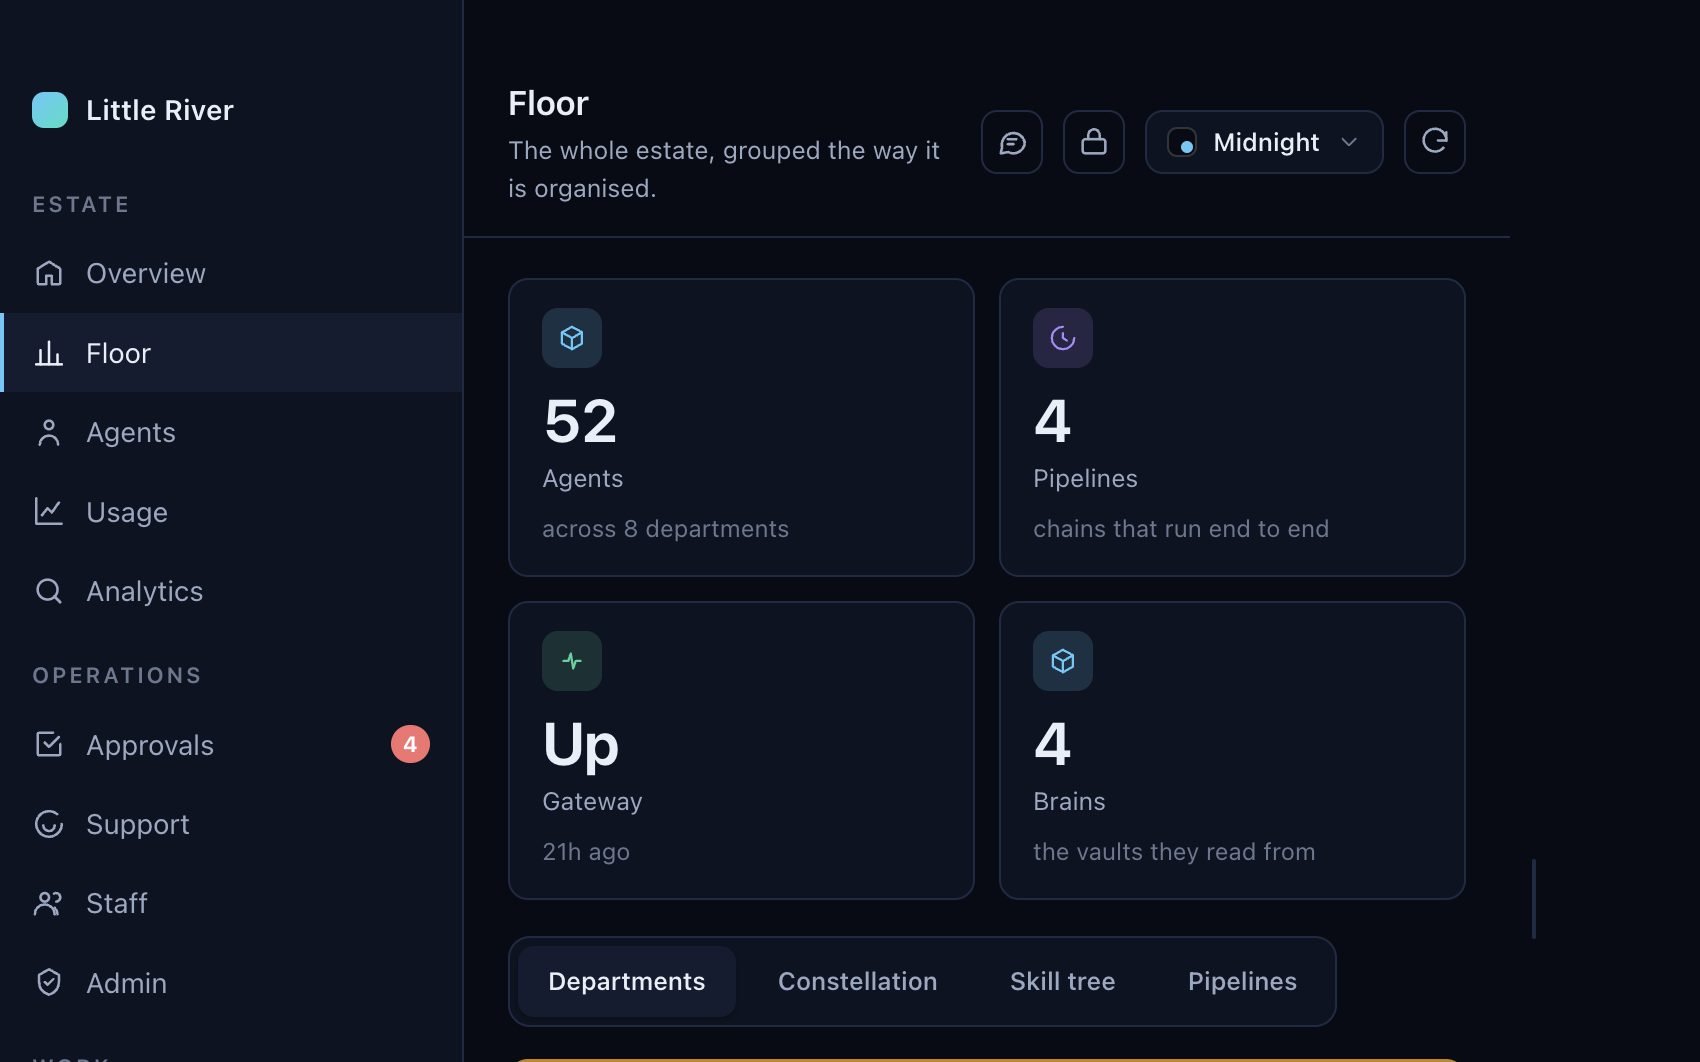Click the Admin shield icon

tap(49, 983)
